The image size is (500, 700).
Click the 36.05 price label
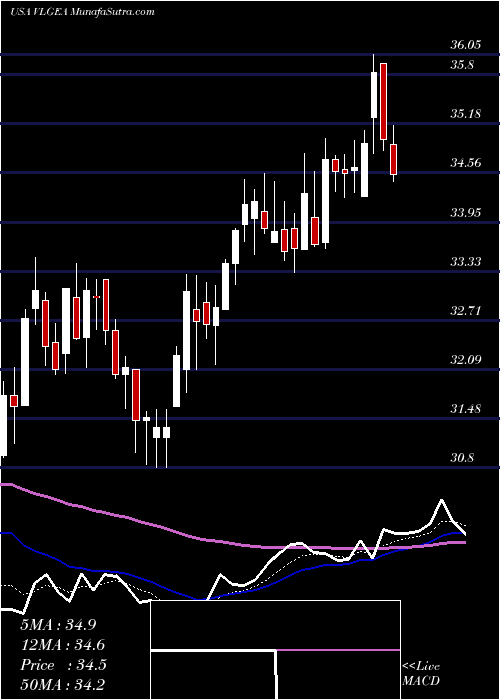click(x=465, y=45)
